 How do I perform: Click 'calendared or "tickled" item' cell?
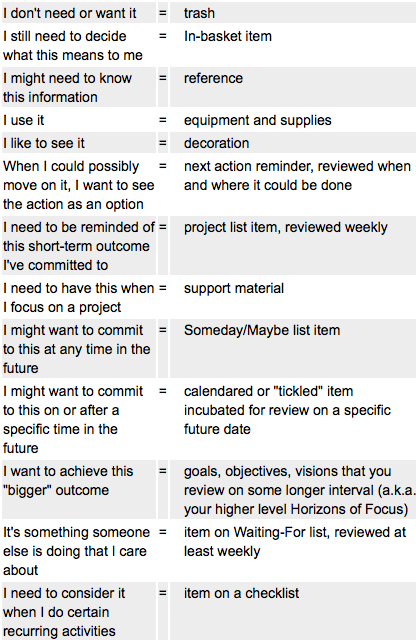coord(293,419)
